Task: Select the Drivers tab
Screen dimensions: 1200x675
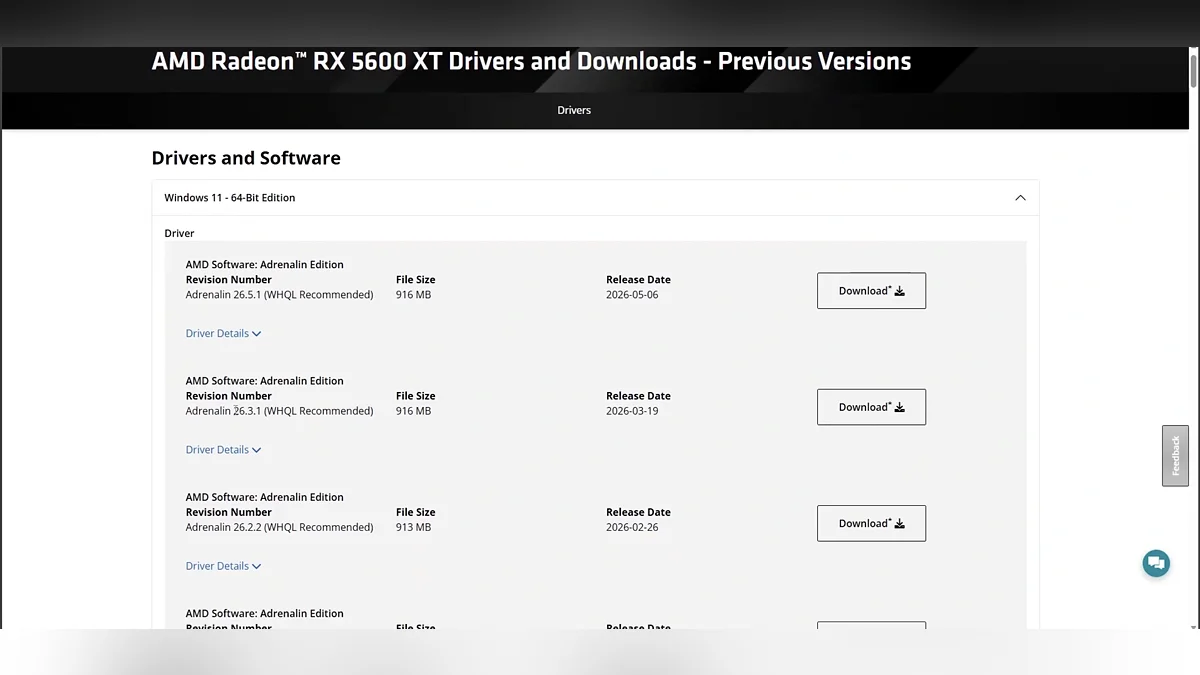Action: (x=574, y=110)
